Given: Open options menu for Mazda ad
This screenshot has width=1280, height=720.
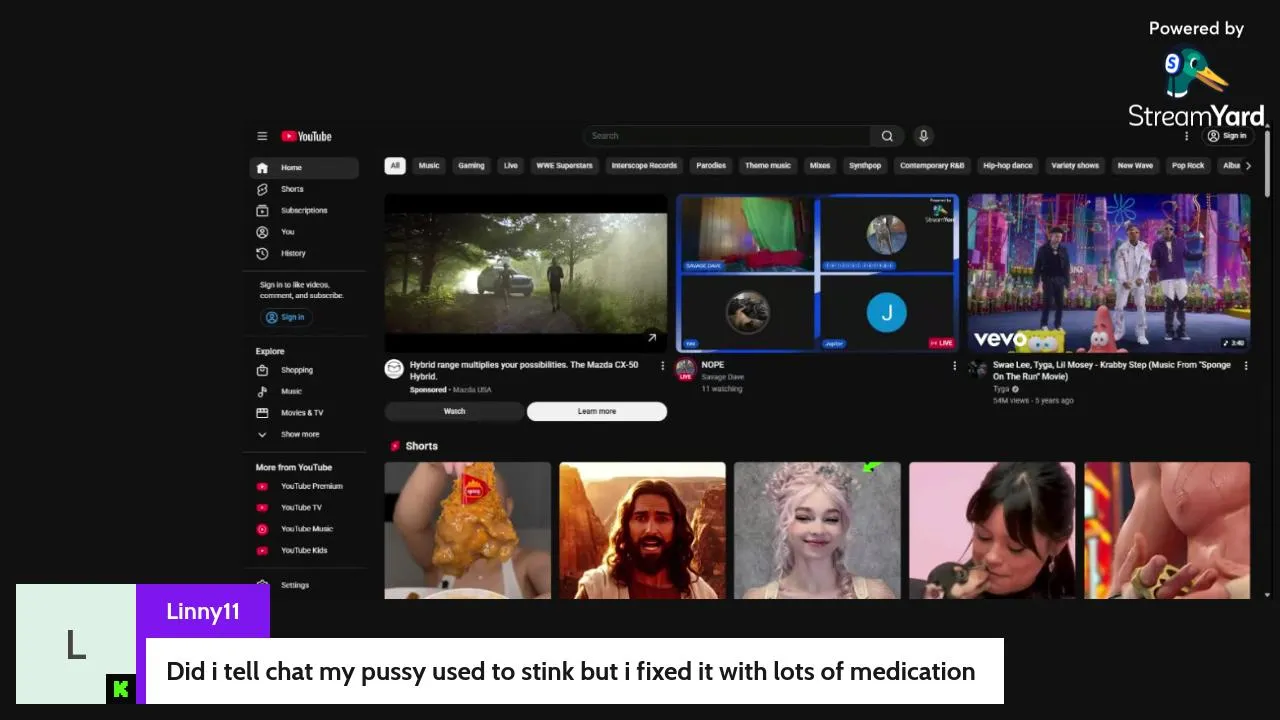Looking at the screenshot, I should point(662,366).
